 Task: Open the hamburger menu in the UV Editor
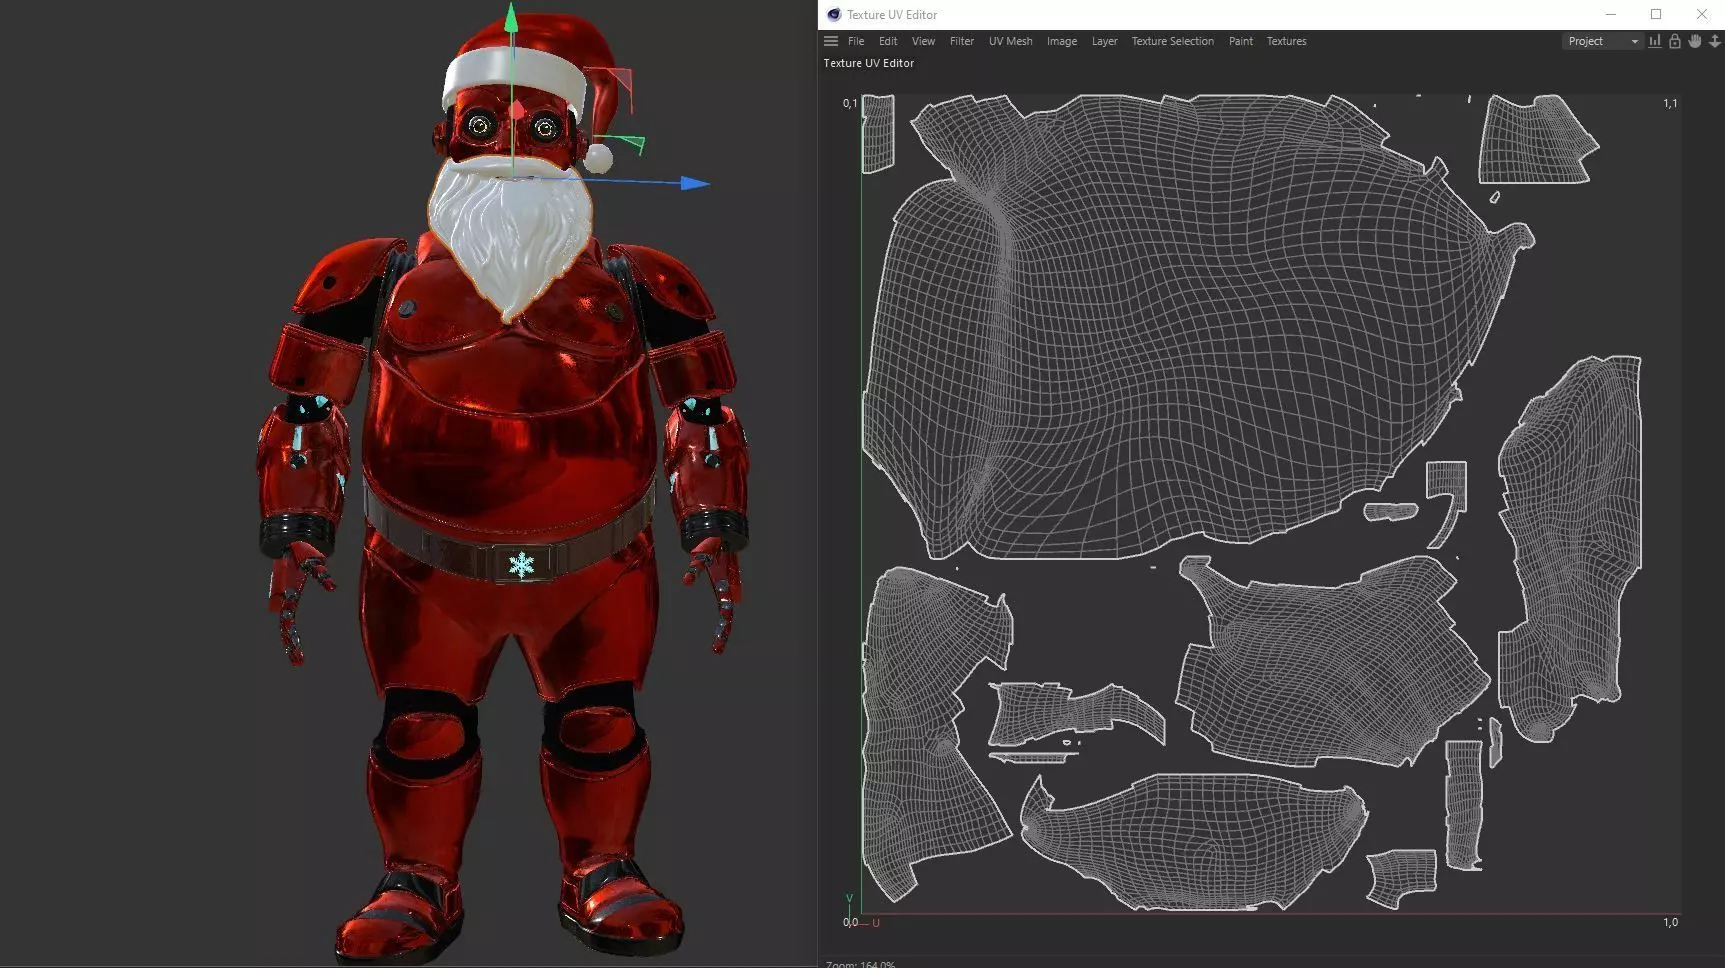(830, 41)
